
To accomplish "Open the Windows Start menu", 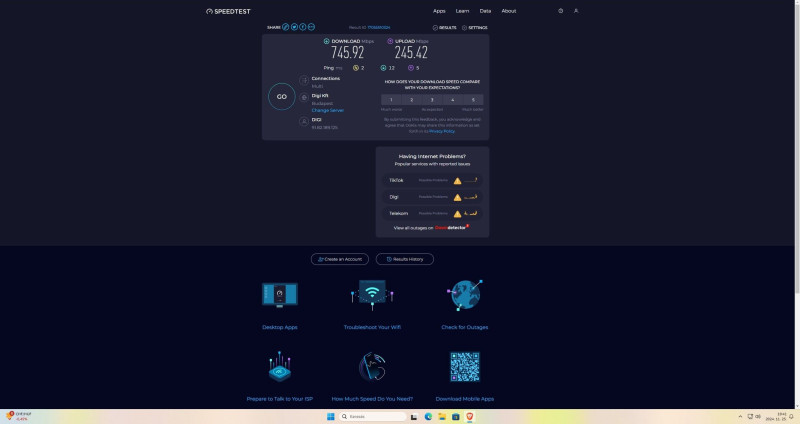I will 331,416.
